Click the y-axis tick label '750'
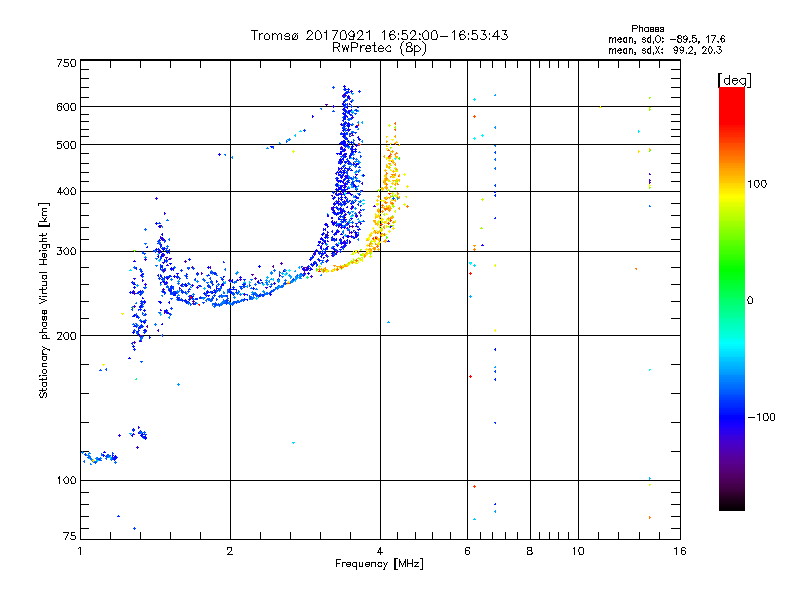 click(66, 63)
